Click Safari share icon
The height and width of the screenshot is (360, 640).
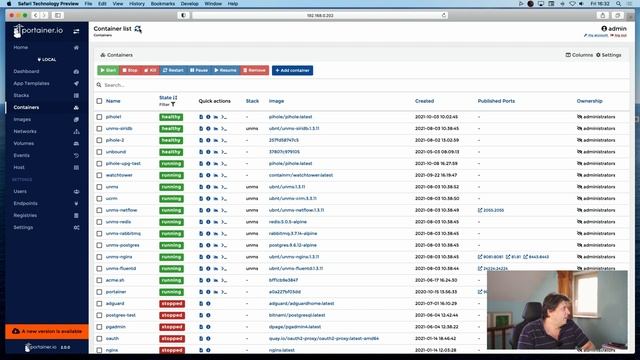(x=603, y=16)
